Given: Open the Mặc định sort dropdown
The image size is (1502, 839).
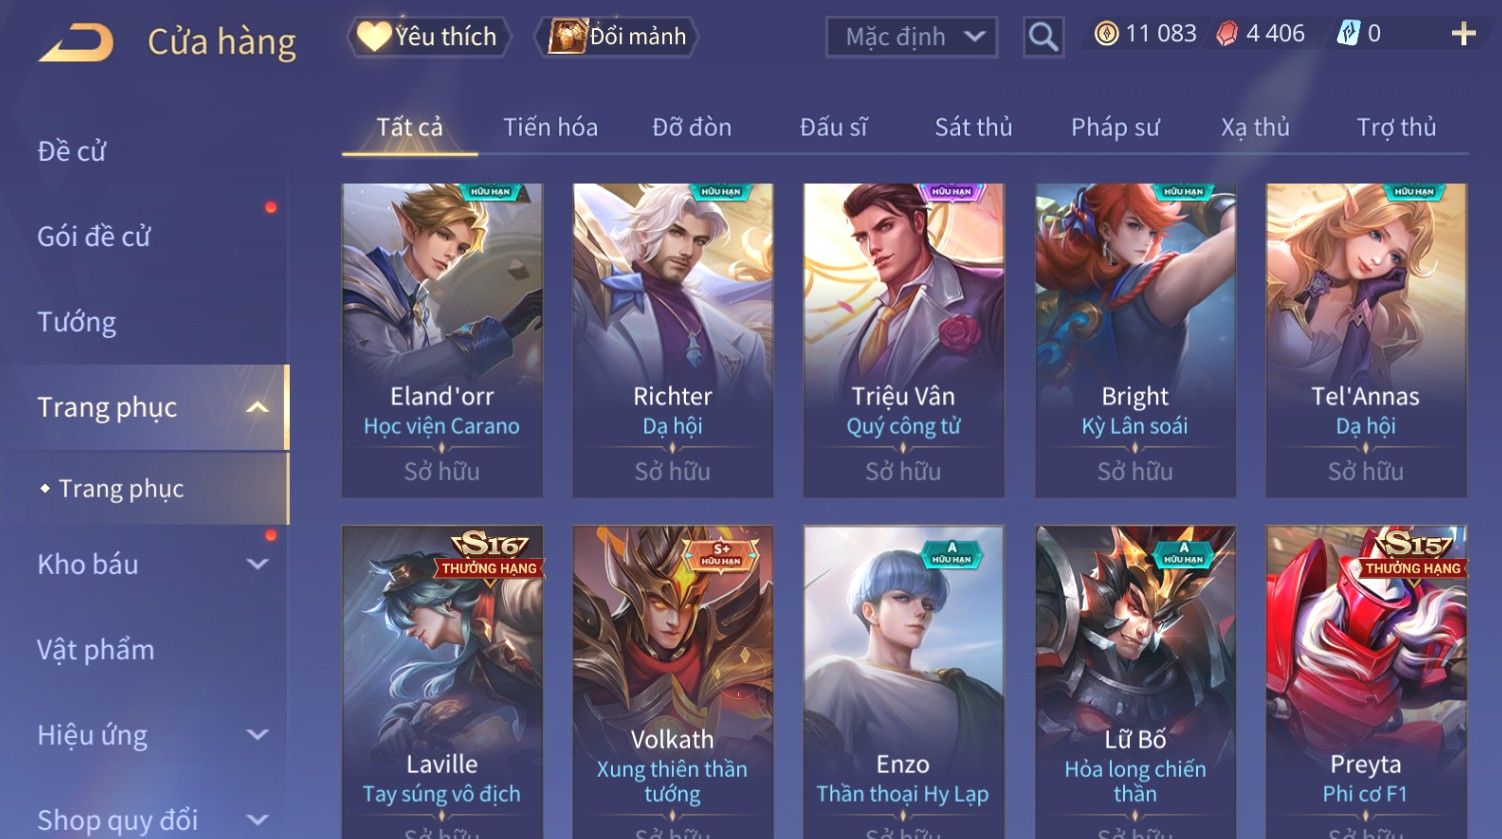Looking at the screenshot, I should coord(911,38).
